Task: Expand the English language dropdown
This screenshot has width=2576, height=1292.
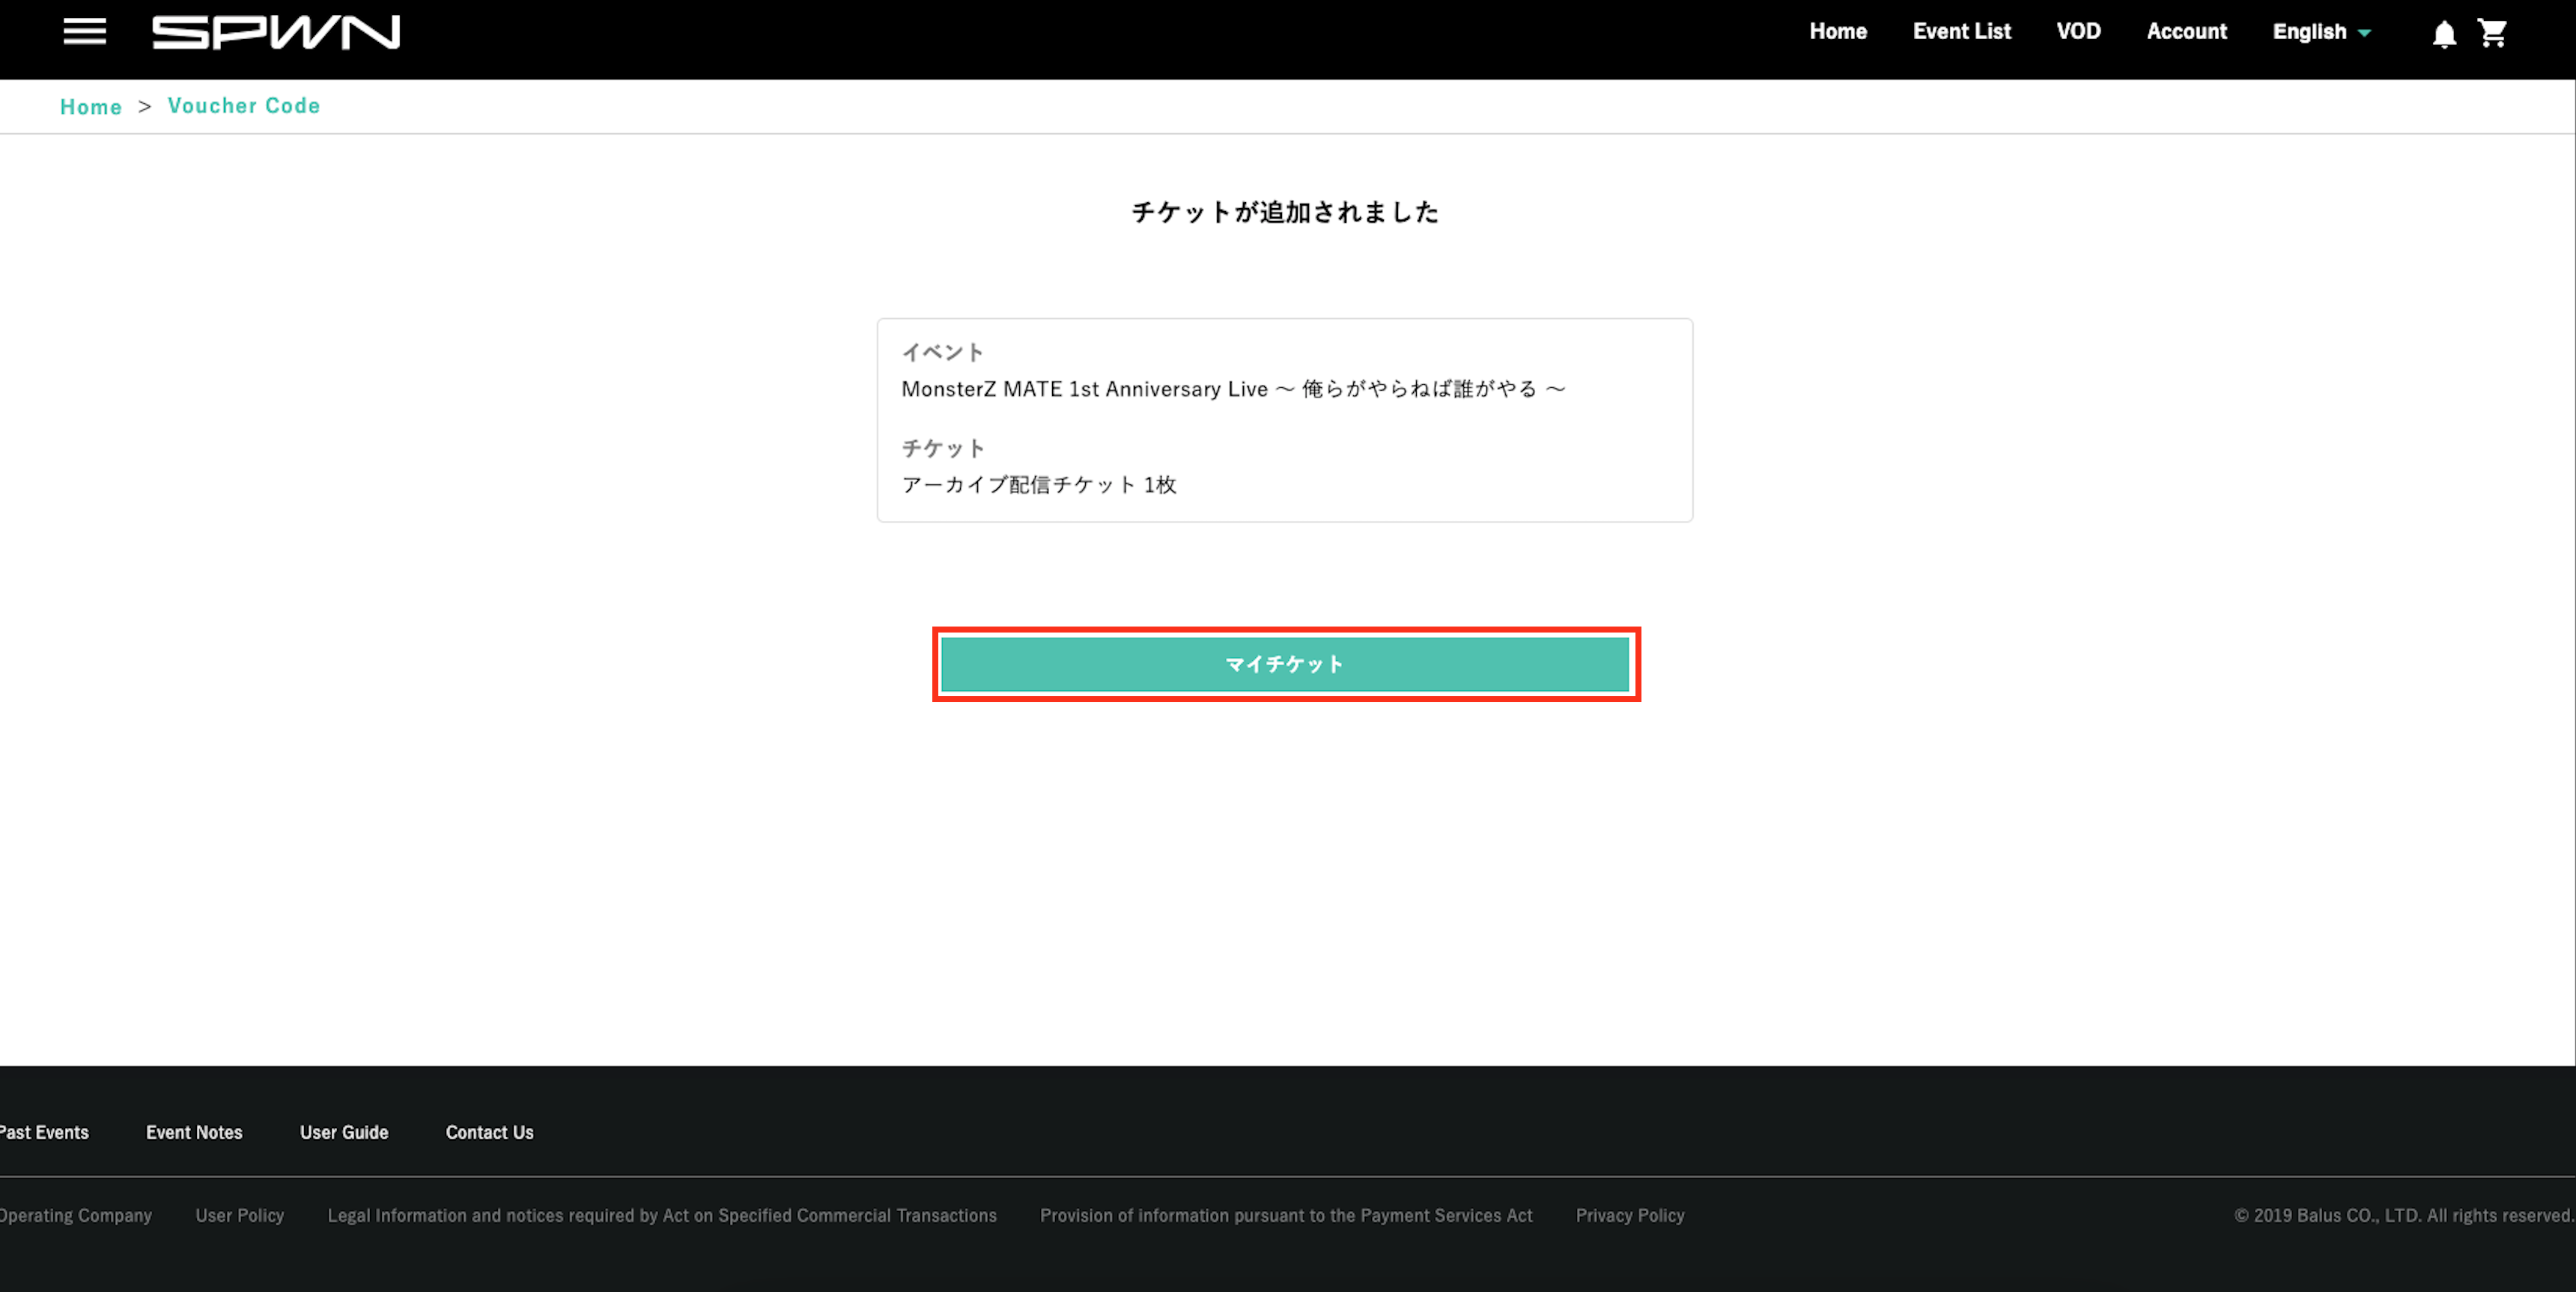Action: pos(2321,32)
